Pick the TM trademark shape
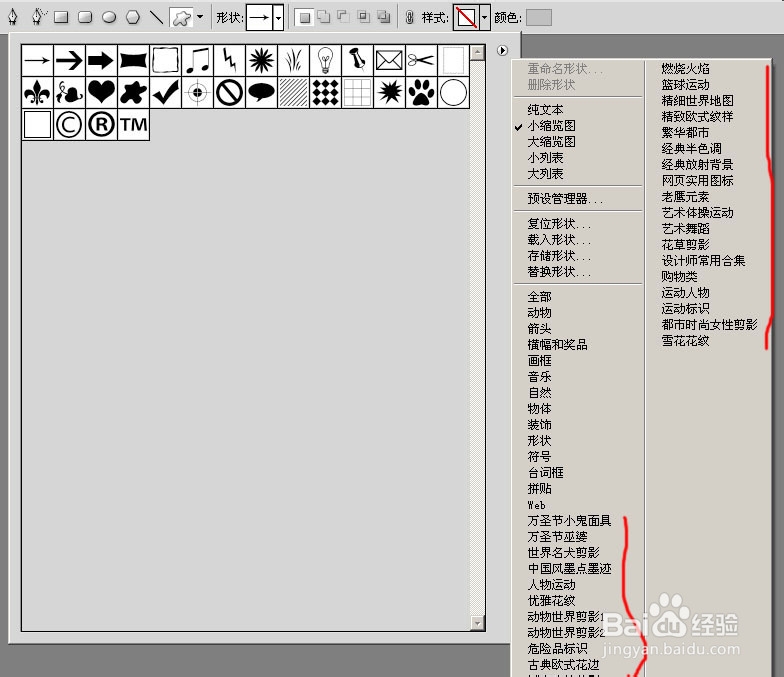Viewport: 784px width, 677px height. (x=134, y=124)
